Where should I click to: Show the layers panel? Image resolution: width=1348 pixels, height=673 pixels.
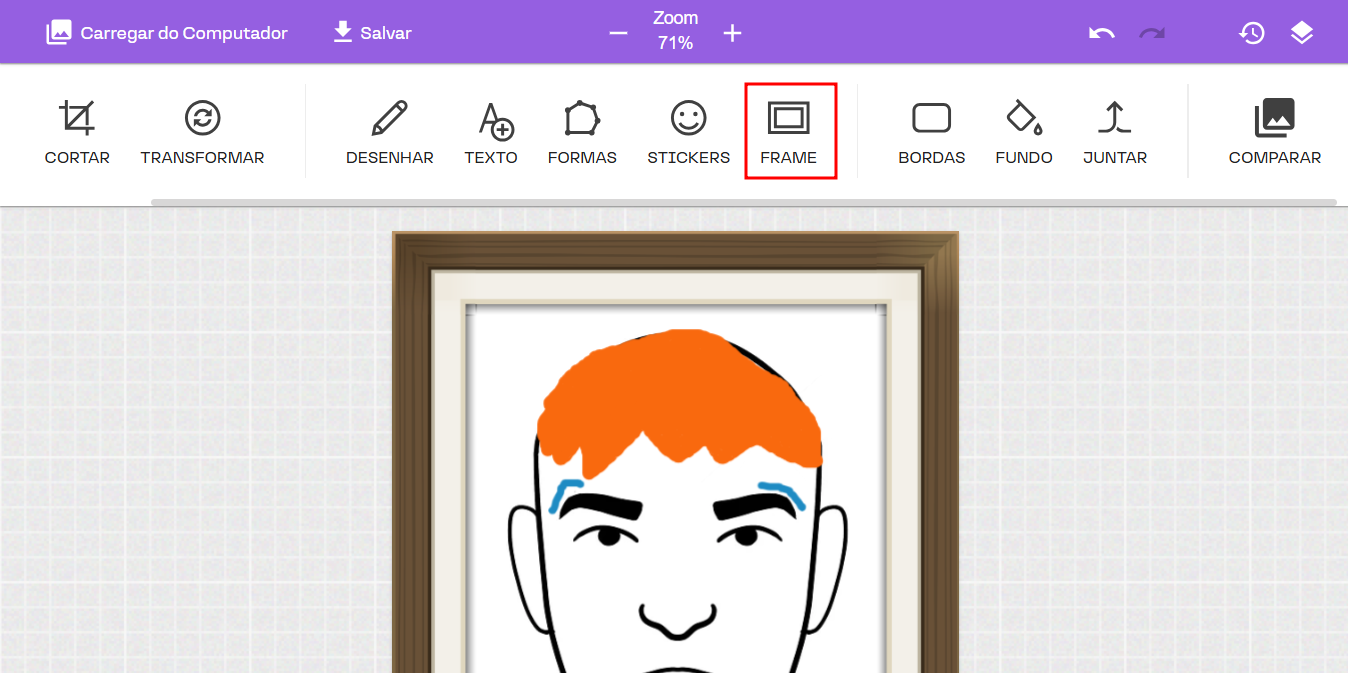coord(1301,33)
